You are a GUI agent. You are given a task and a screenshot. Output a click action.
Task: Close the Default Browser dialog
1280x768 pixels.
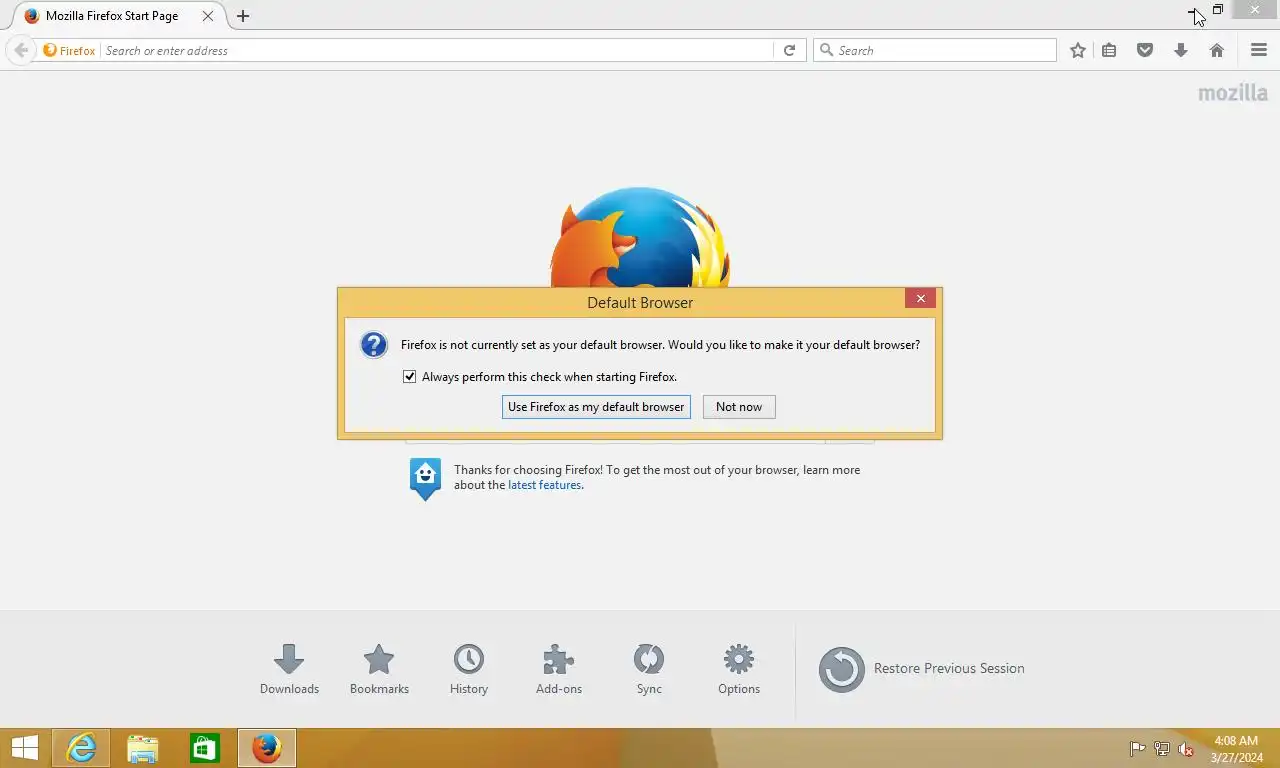click(x=921, y=298)
